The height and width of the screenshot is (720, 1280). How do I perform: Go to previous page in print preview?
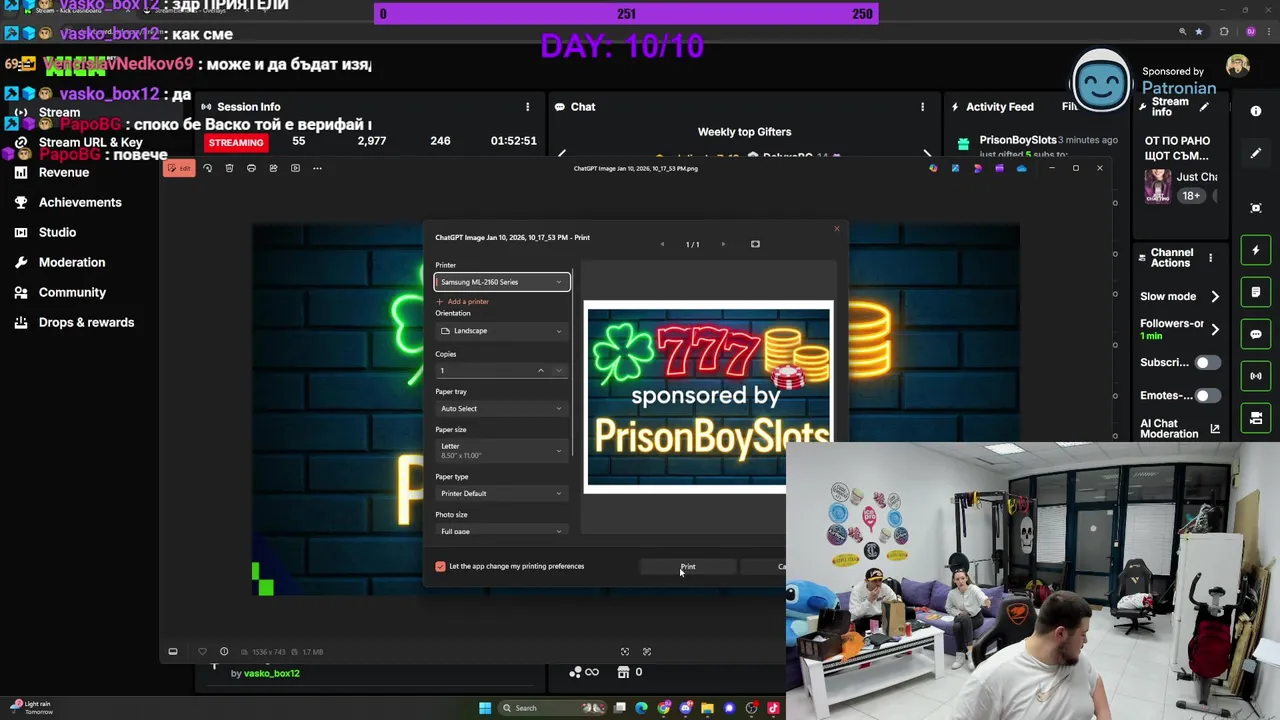(662, 244)
